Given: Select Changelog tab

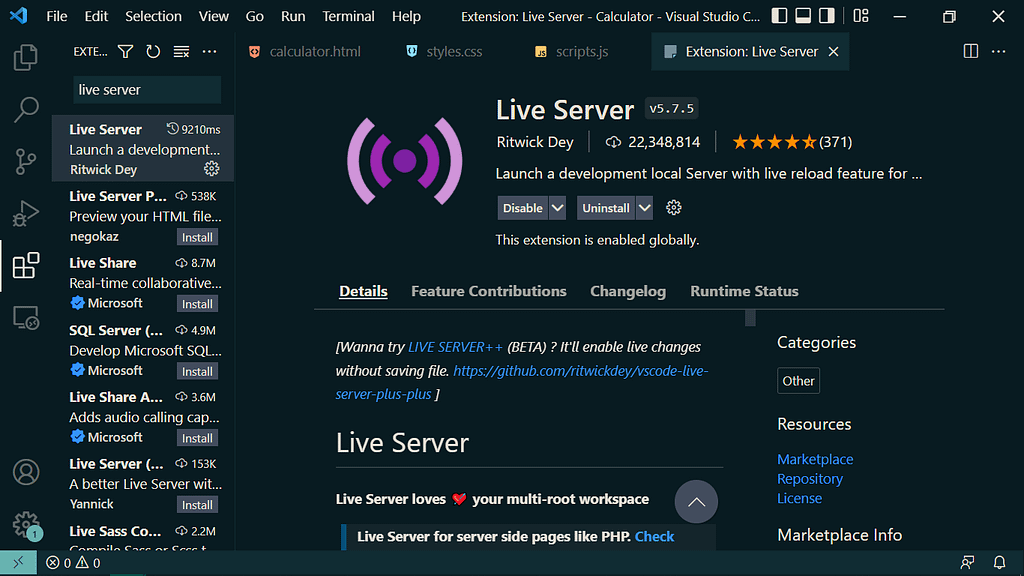Looking at the screenshot, I should [628, 291].
